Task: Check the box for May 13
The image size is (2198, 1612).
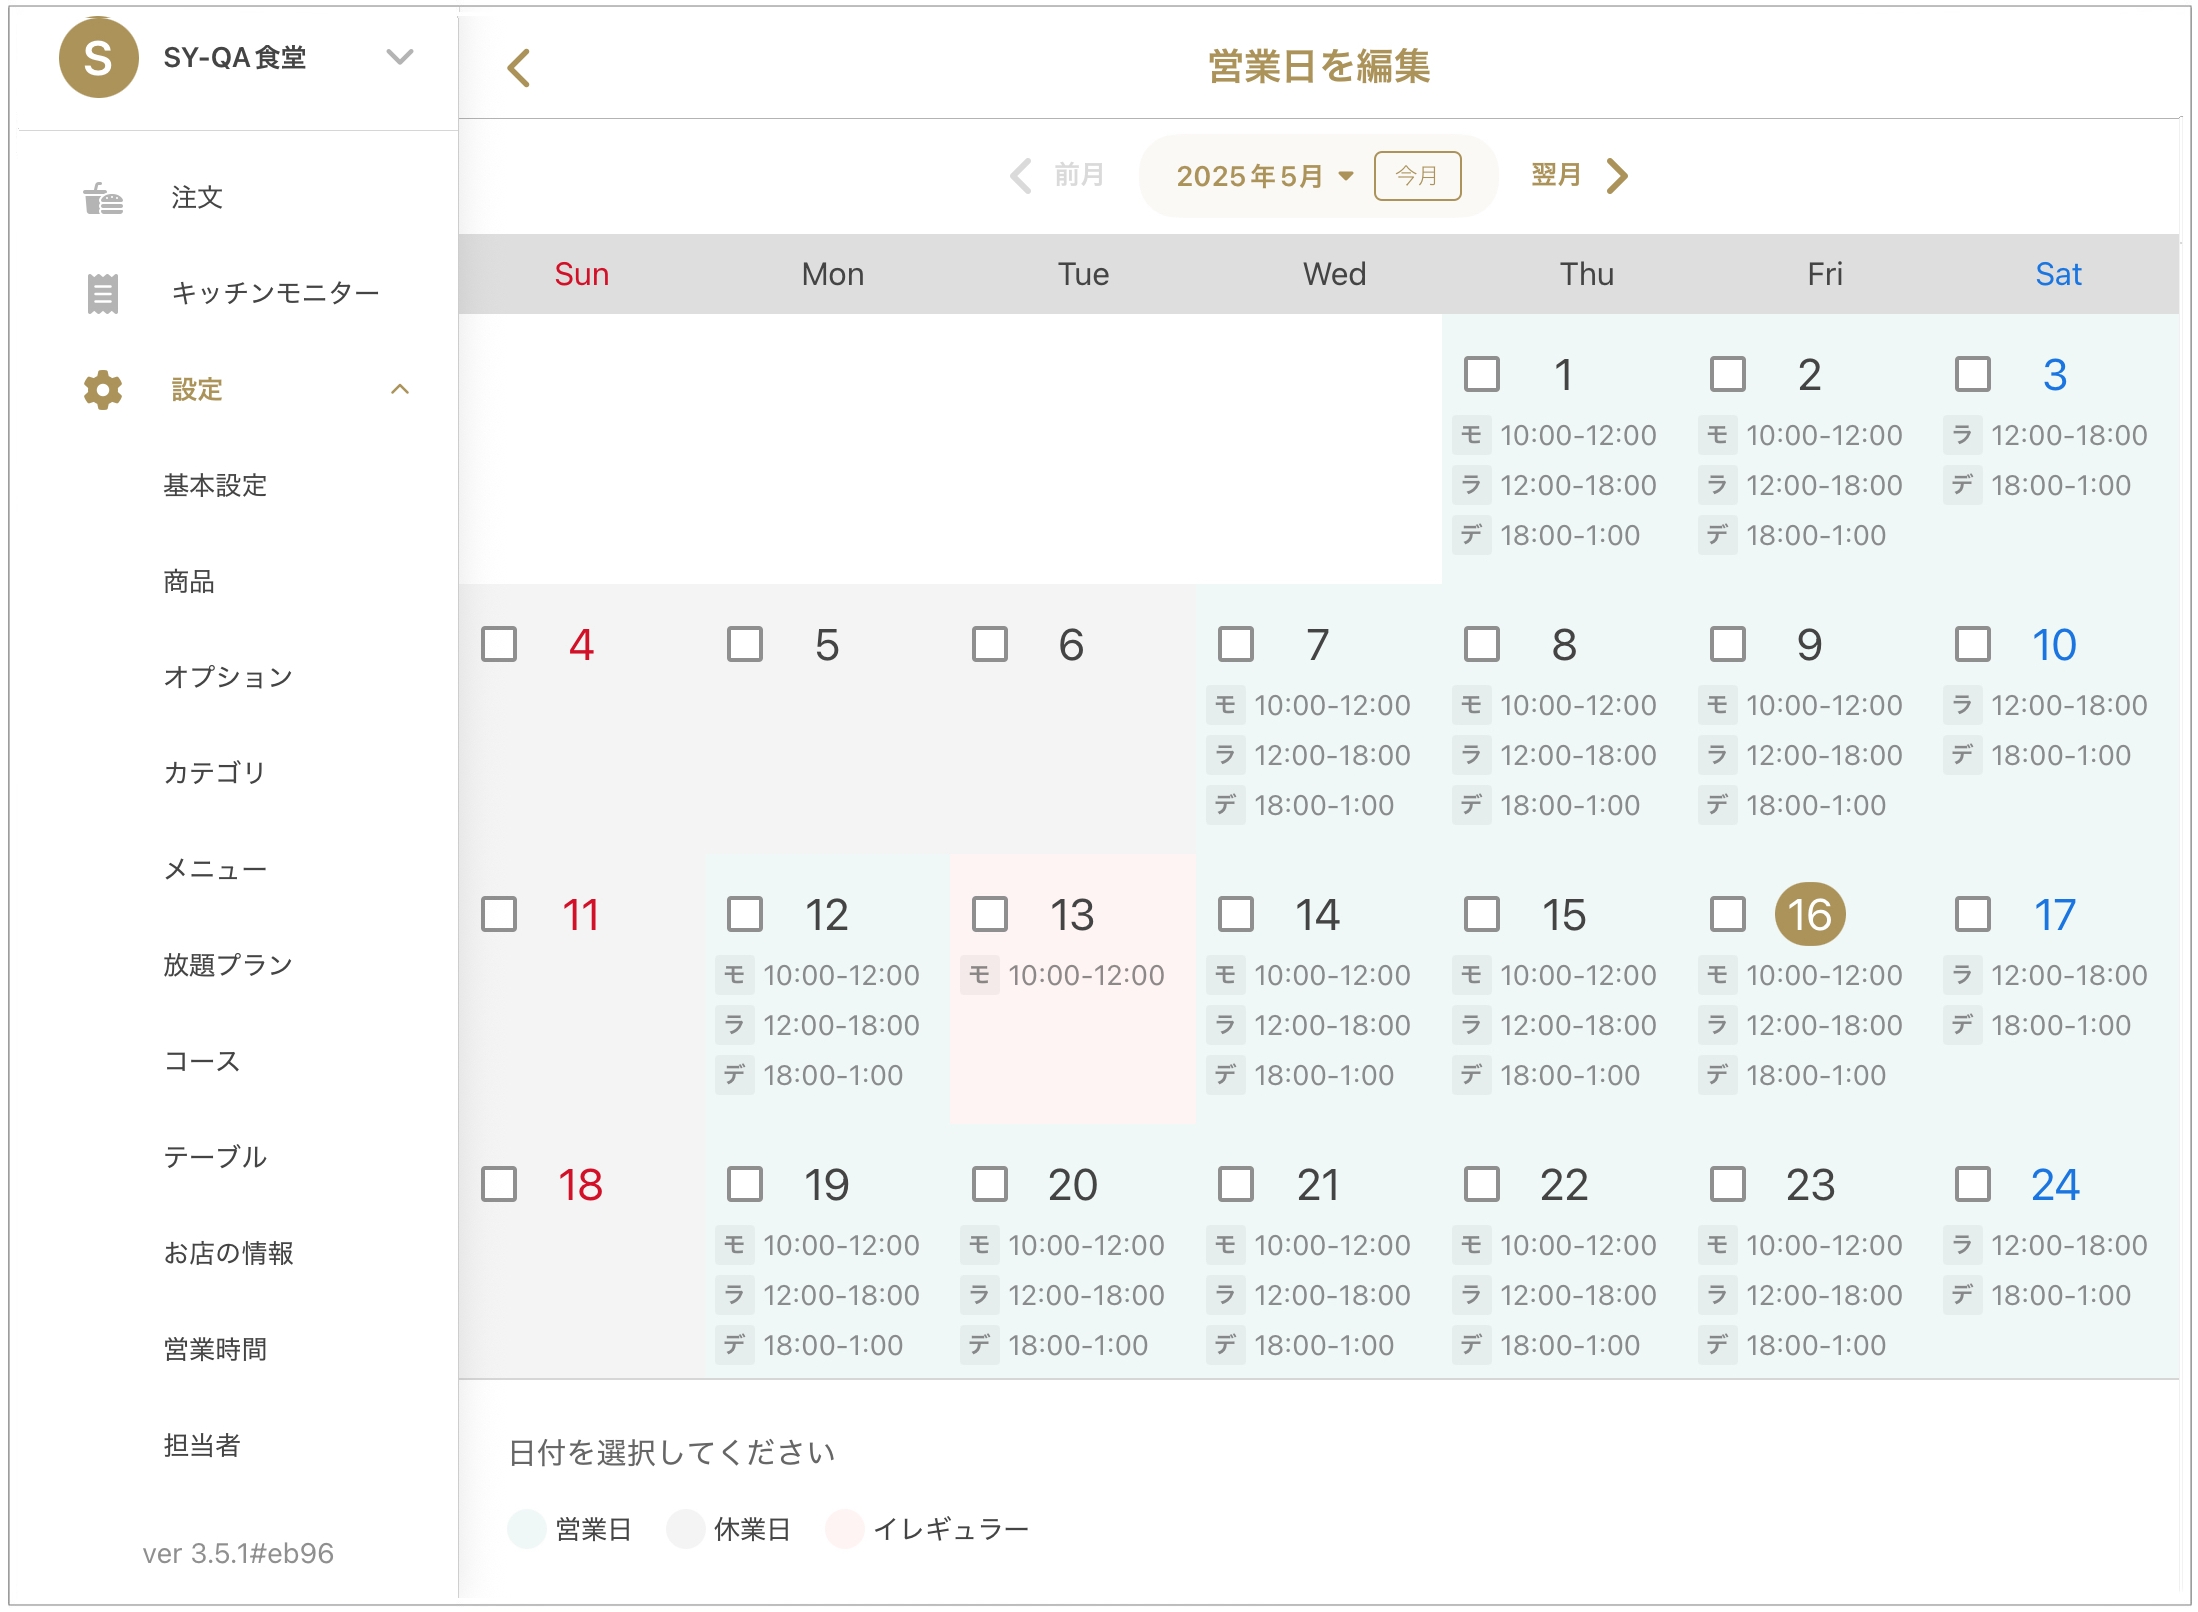Action: coord(990,914)
